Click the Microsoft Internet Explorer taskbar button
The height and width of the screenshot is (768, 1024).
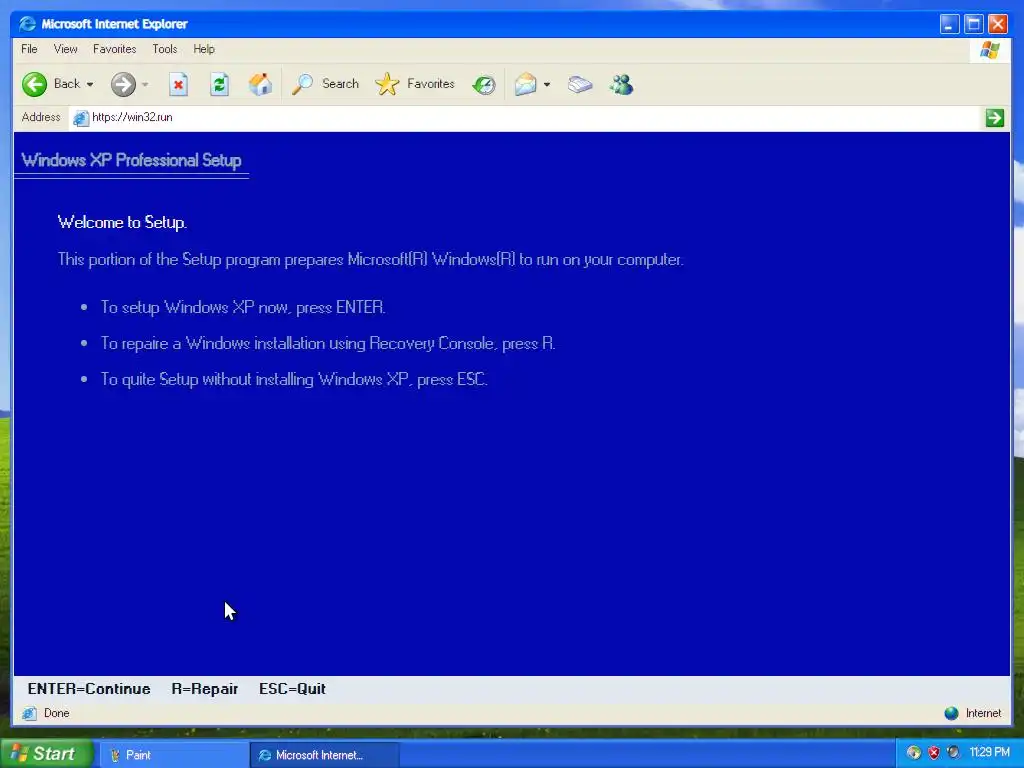325,755
